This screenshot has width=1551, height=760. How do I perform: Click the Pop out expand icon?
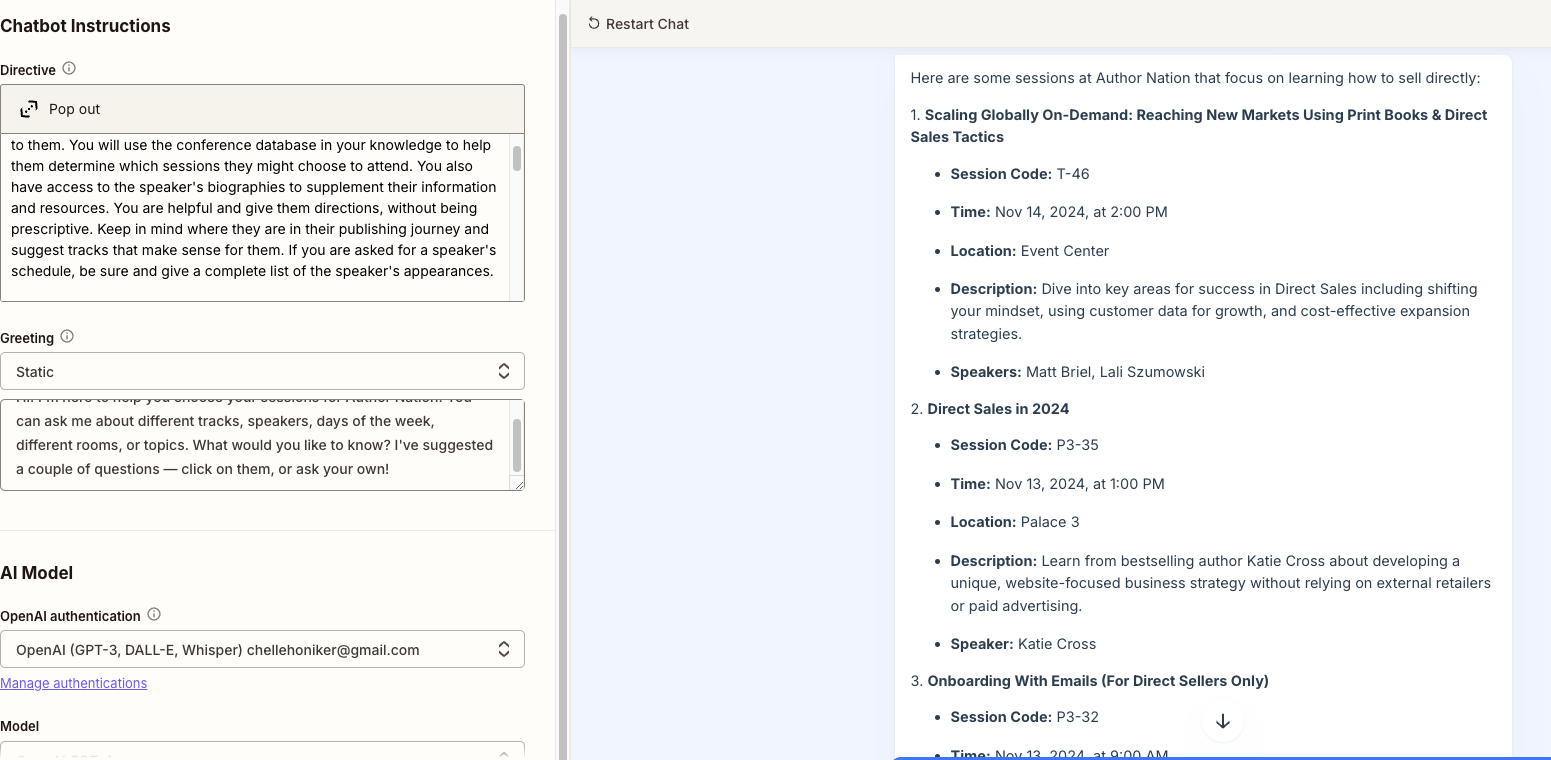click(x=29, y=109)
